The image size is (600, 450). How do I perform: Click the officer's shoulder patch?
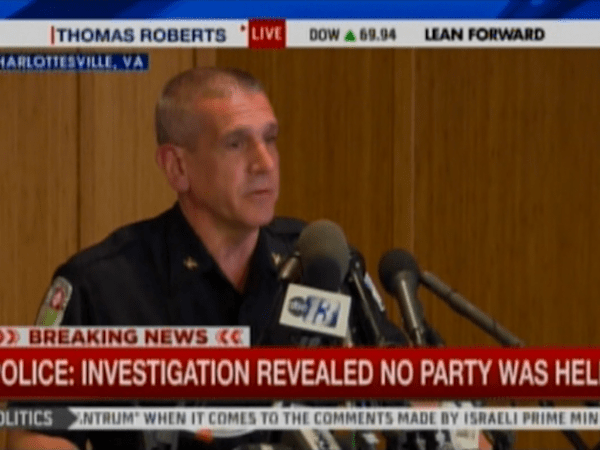(x=55, y=302)
